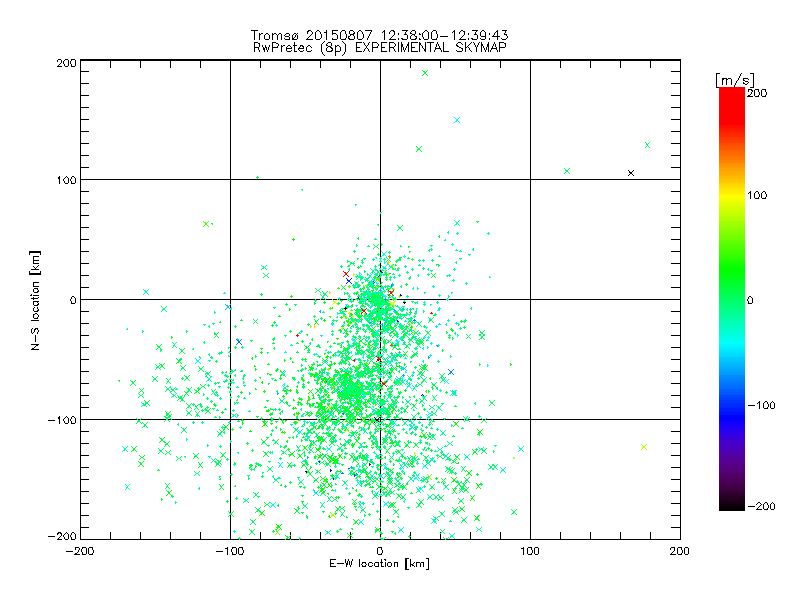Click the y-axis tick label '200'
800x600 pixels.
(67, 63)
